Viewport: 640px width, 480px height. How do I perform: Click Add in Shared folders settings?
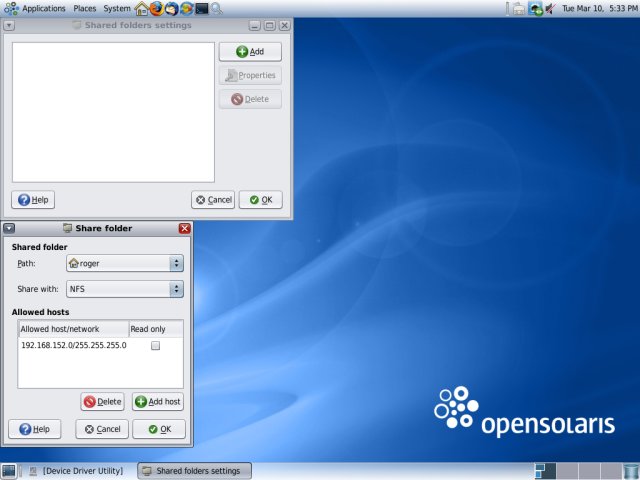coord(250,52)
